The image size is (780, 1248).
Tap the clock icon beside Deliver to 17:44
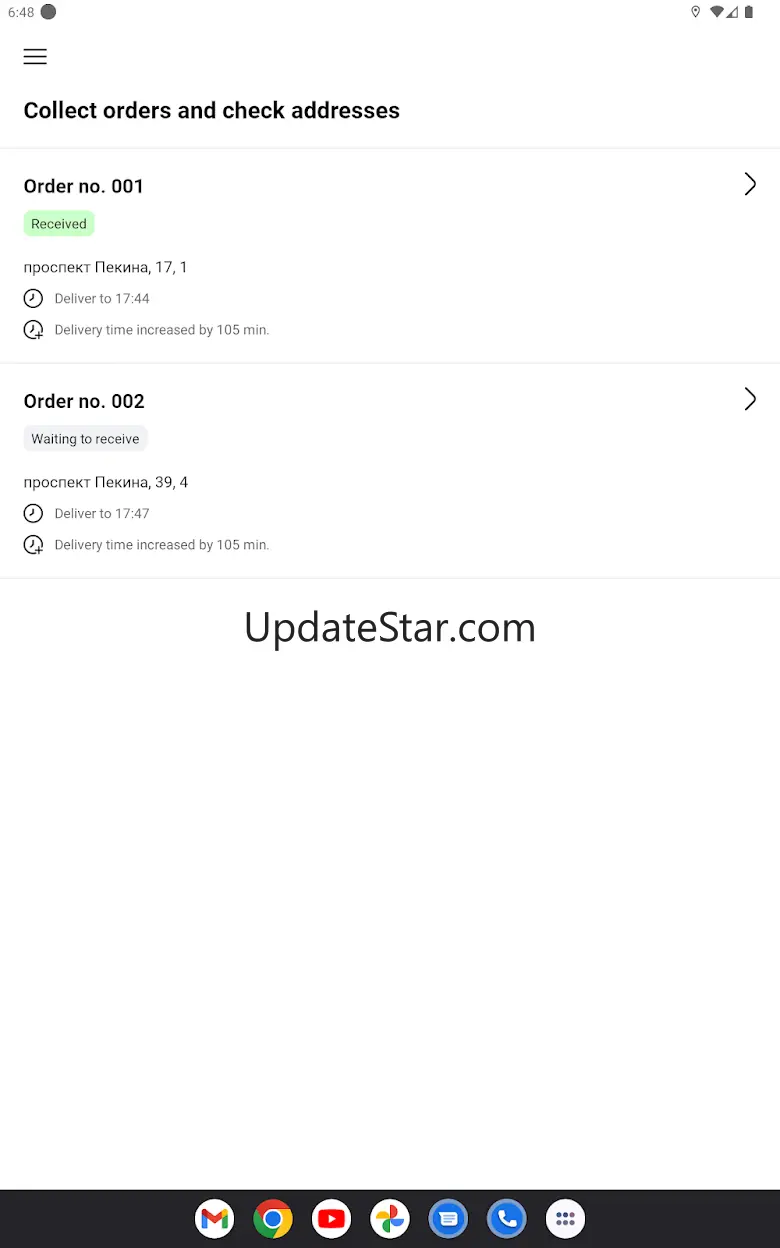(33, 298)
